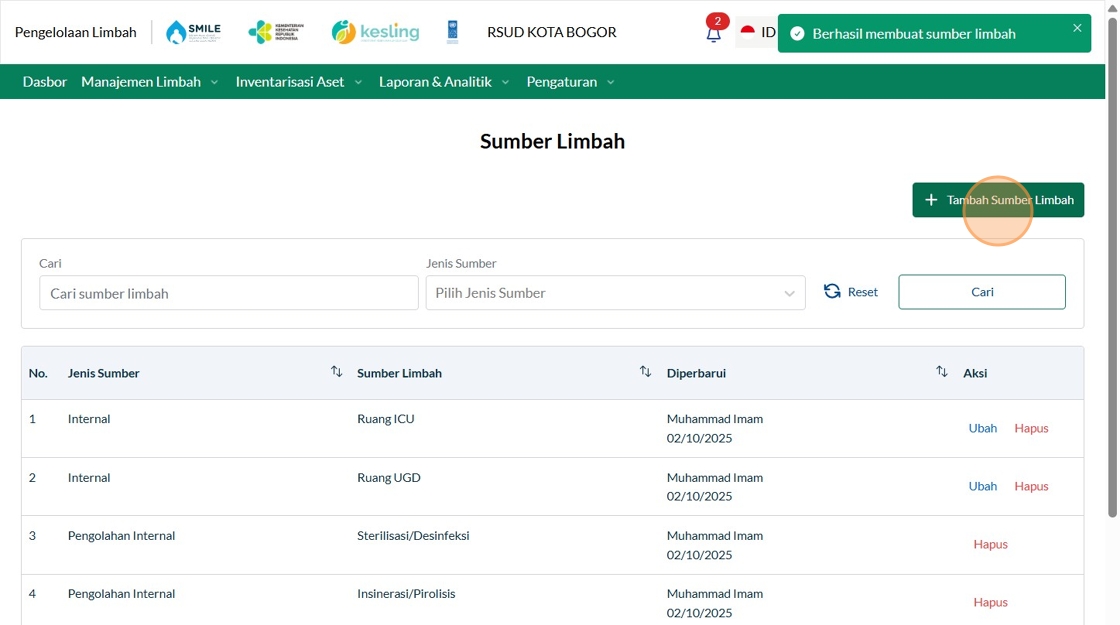1120x625 pixels.
Task: Click the Kementerian Kesehatan logo
Action: pyautogui.click(x=276, y=32)
